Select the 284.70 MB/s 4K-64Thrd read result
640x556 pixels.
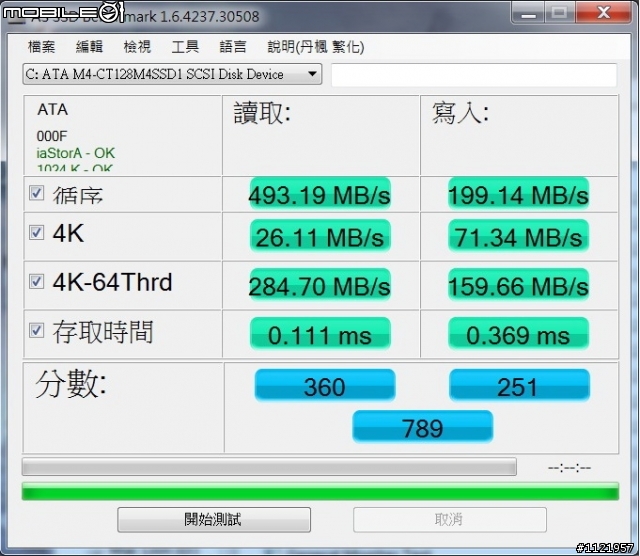click(x=320, y=285)
